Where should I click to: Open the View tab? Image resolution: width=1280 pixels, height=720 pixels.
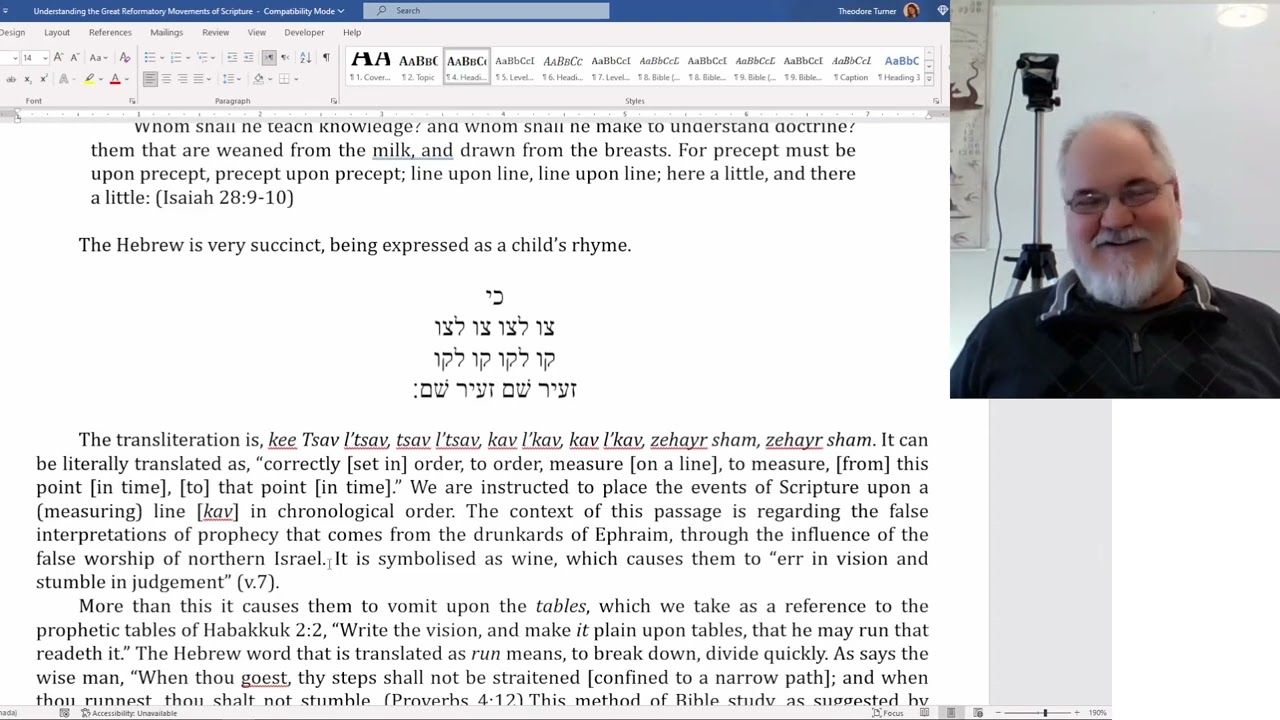point(257,32)
